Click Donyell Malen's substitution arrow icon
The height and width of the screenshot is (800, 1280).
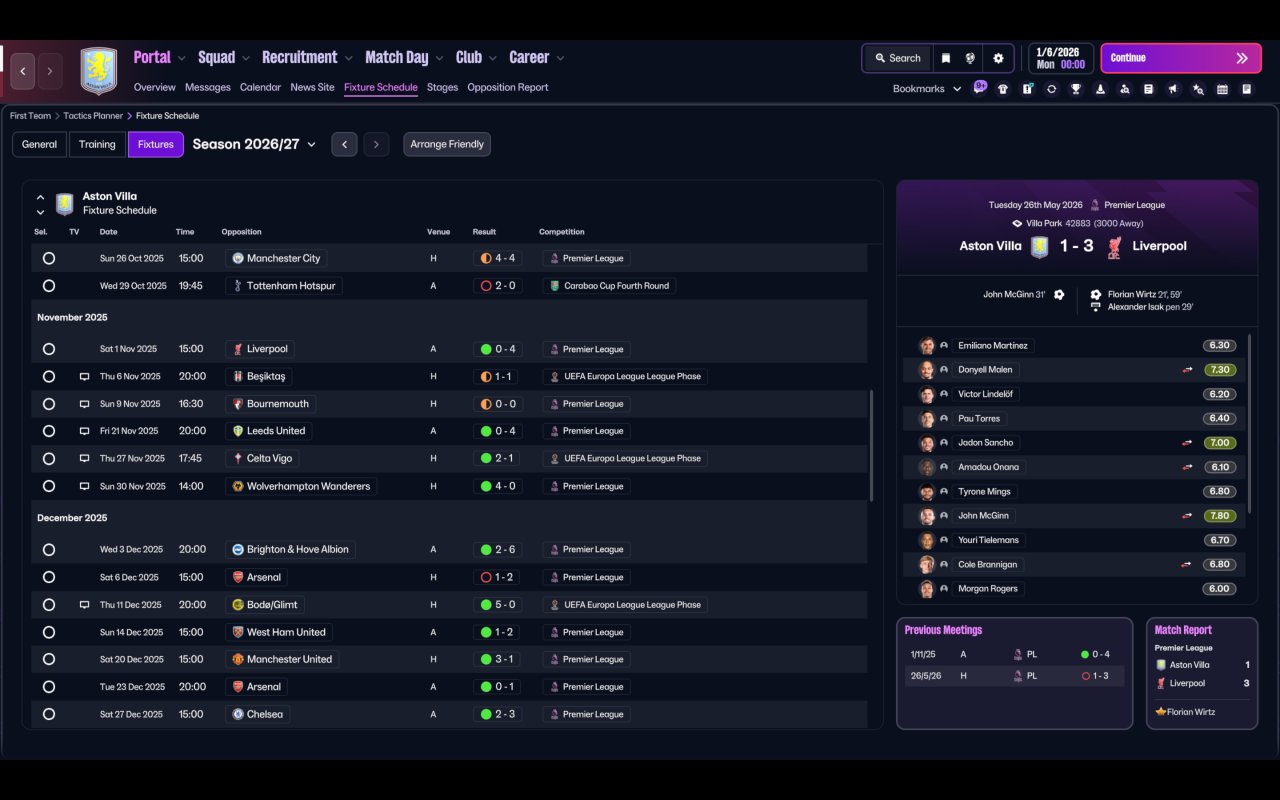click(x=1187, y=370)
